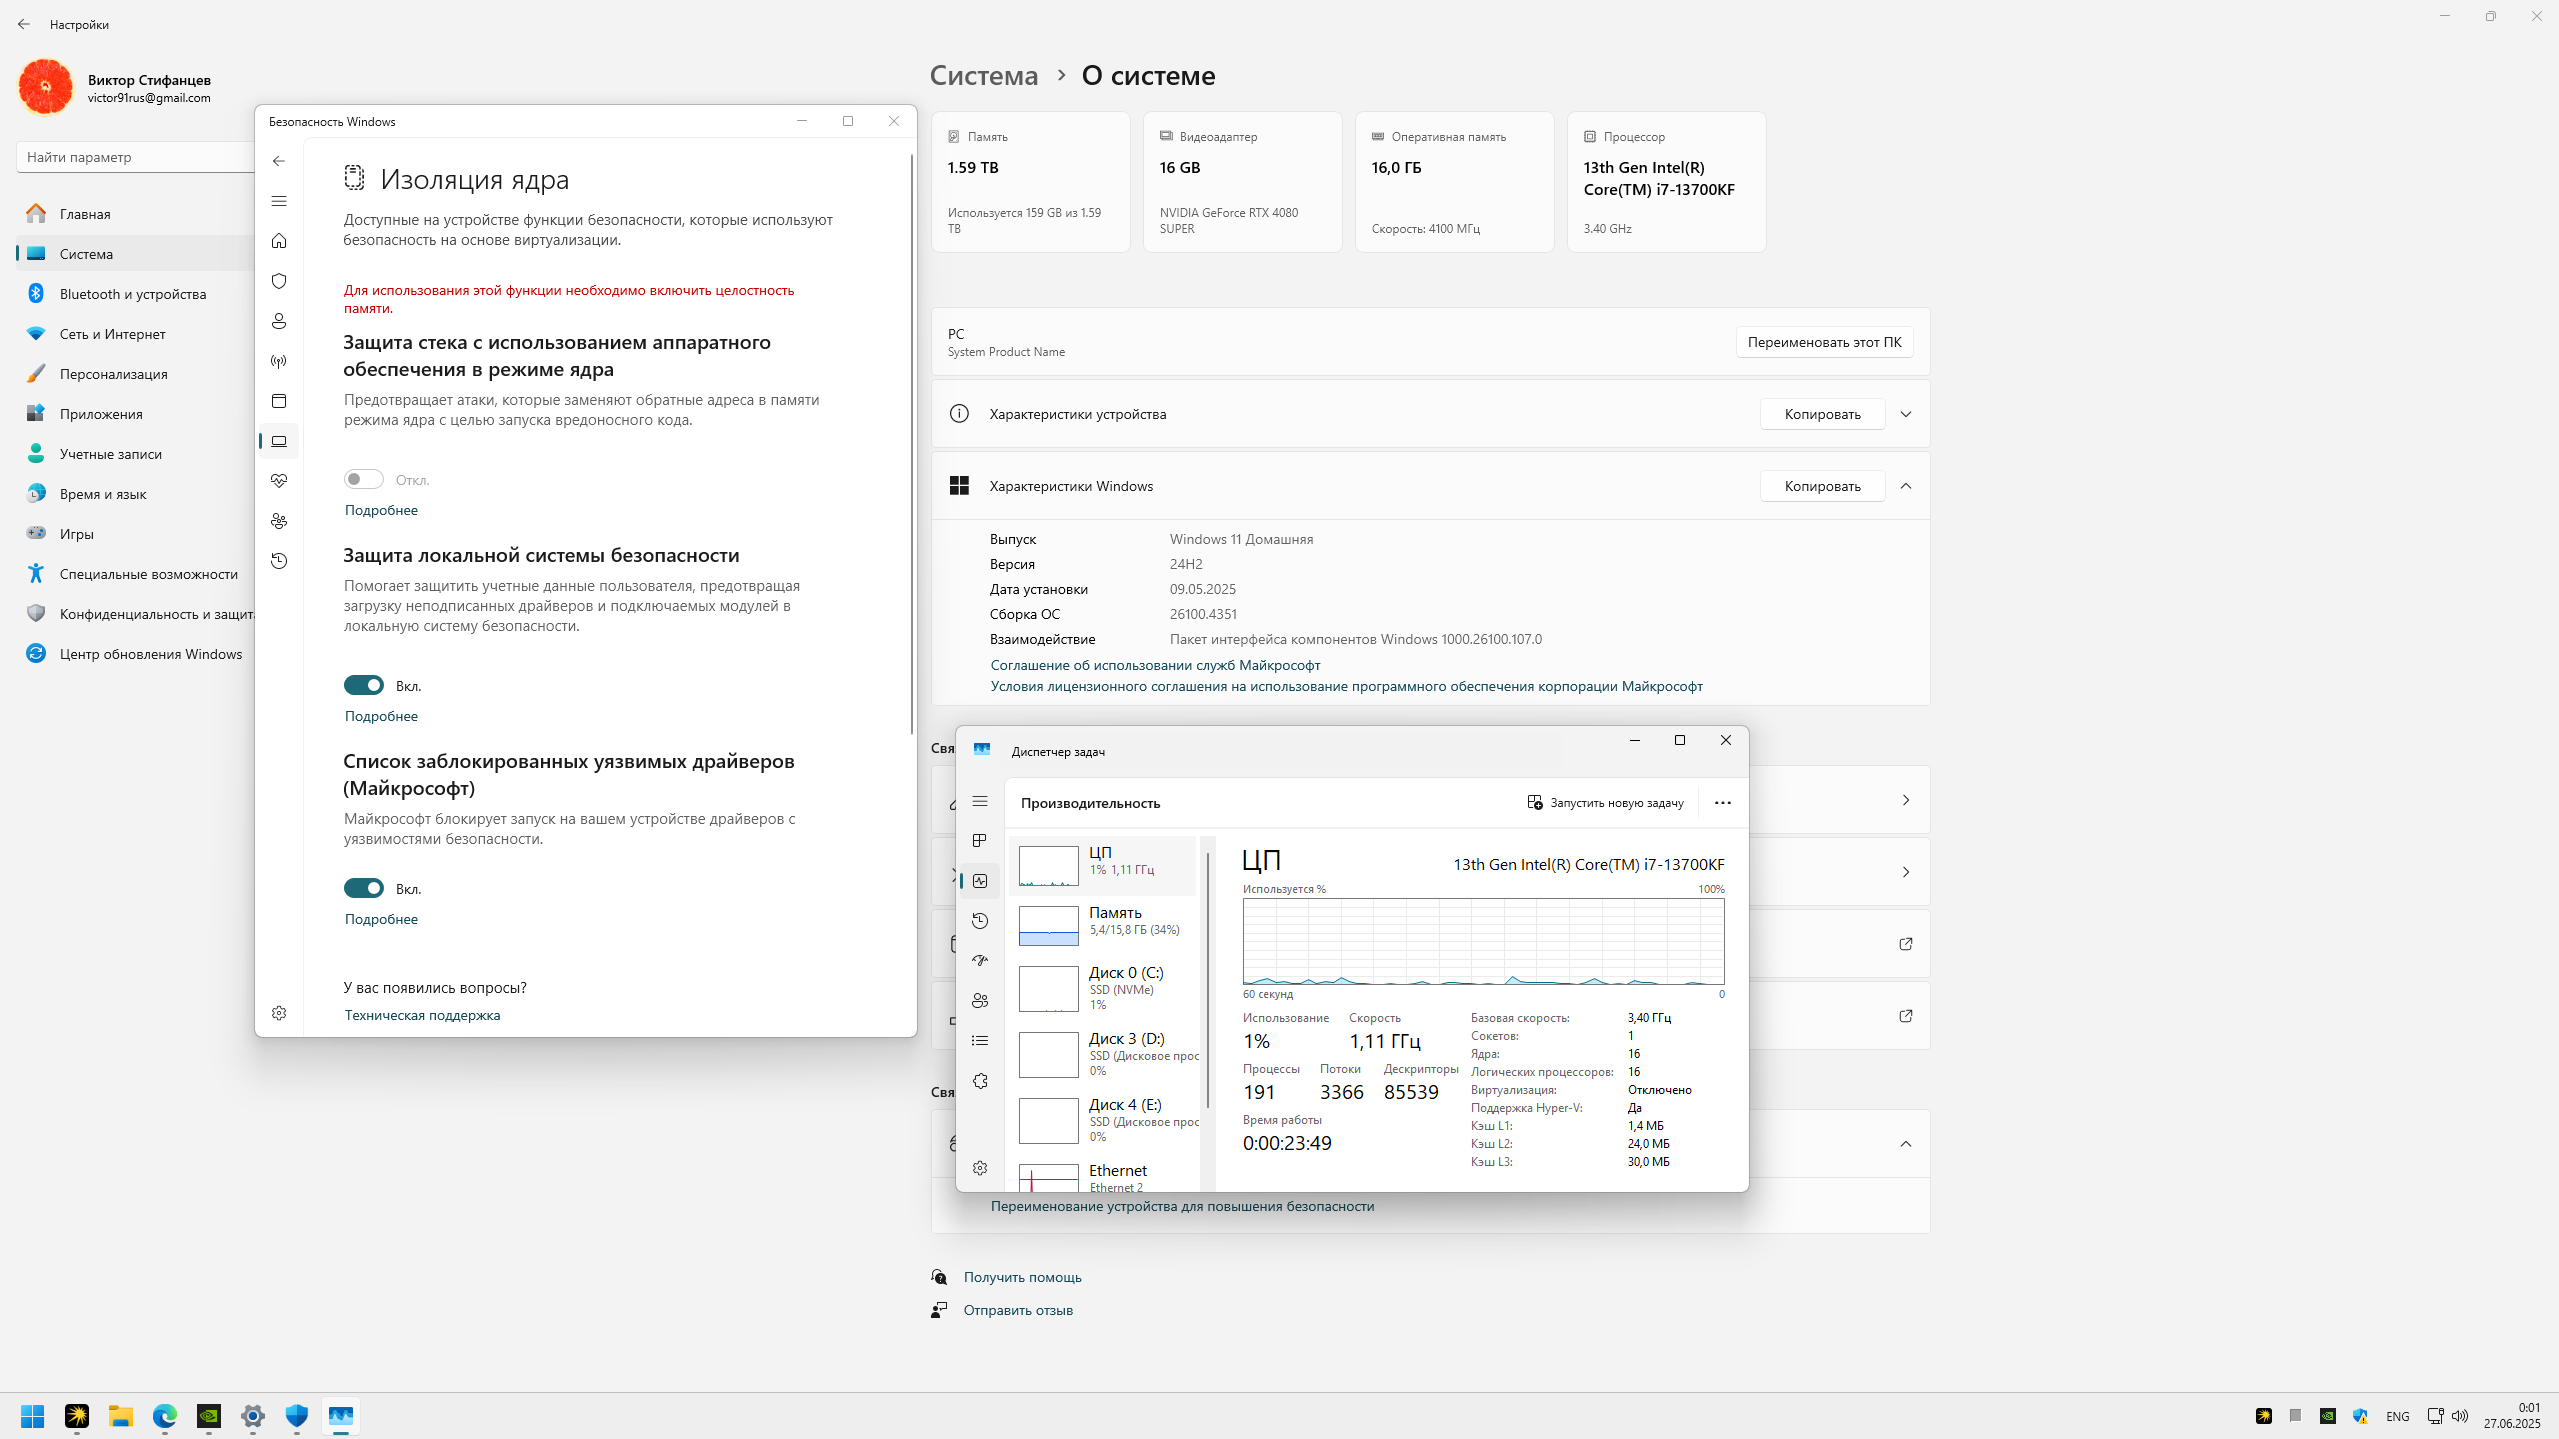Image resolution: width=2559 pixels, height=1439 pixels.
Task: Open Services puzzle icon in Task Manager
Action: [980, 1081]
